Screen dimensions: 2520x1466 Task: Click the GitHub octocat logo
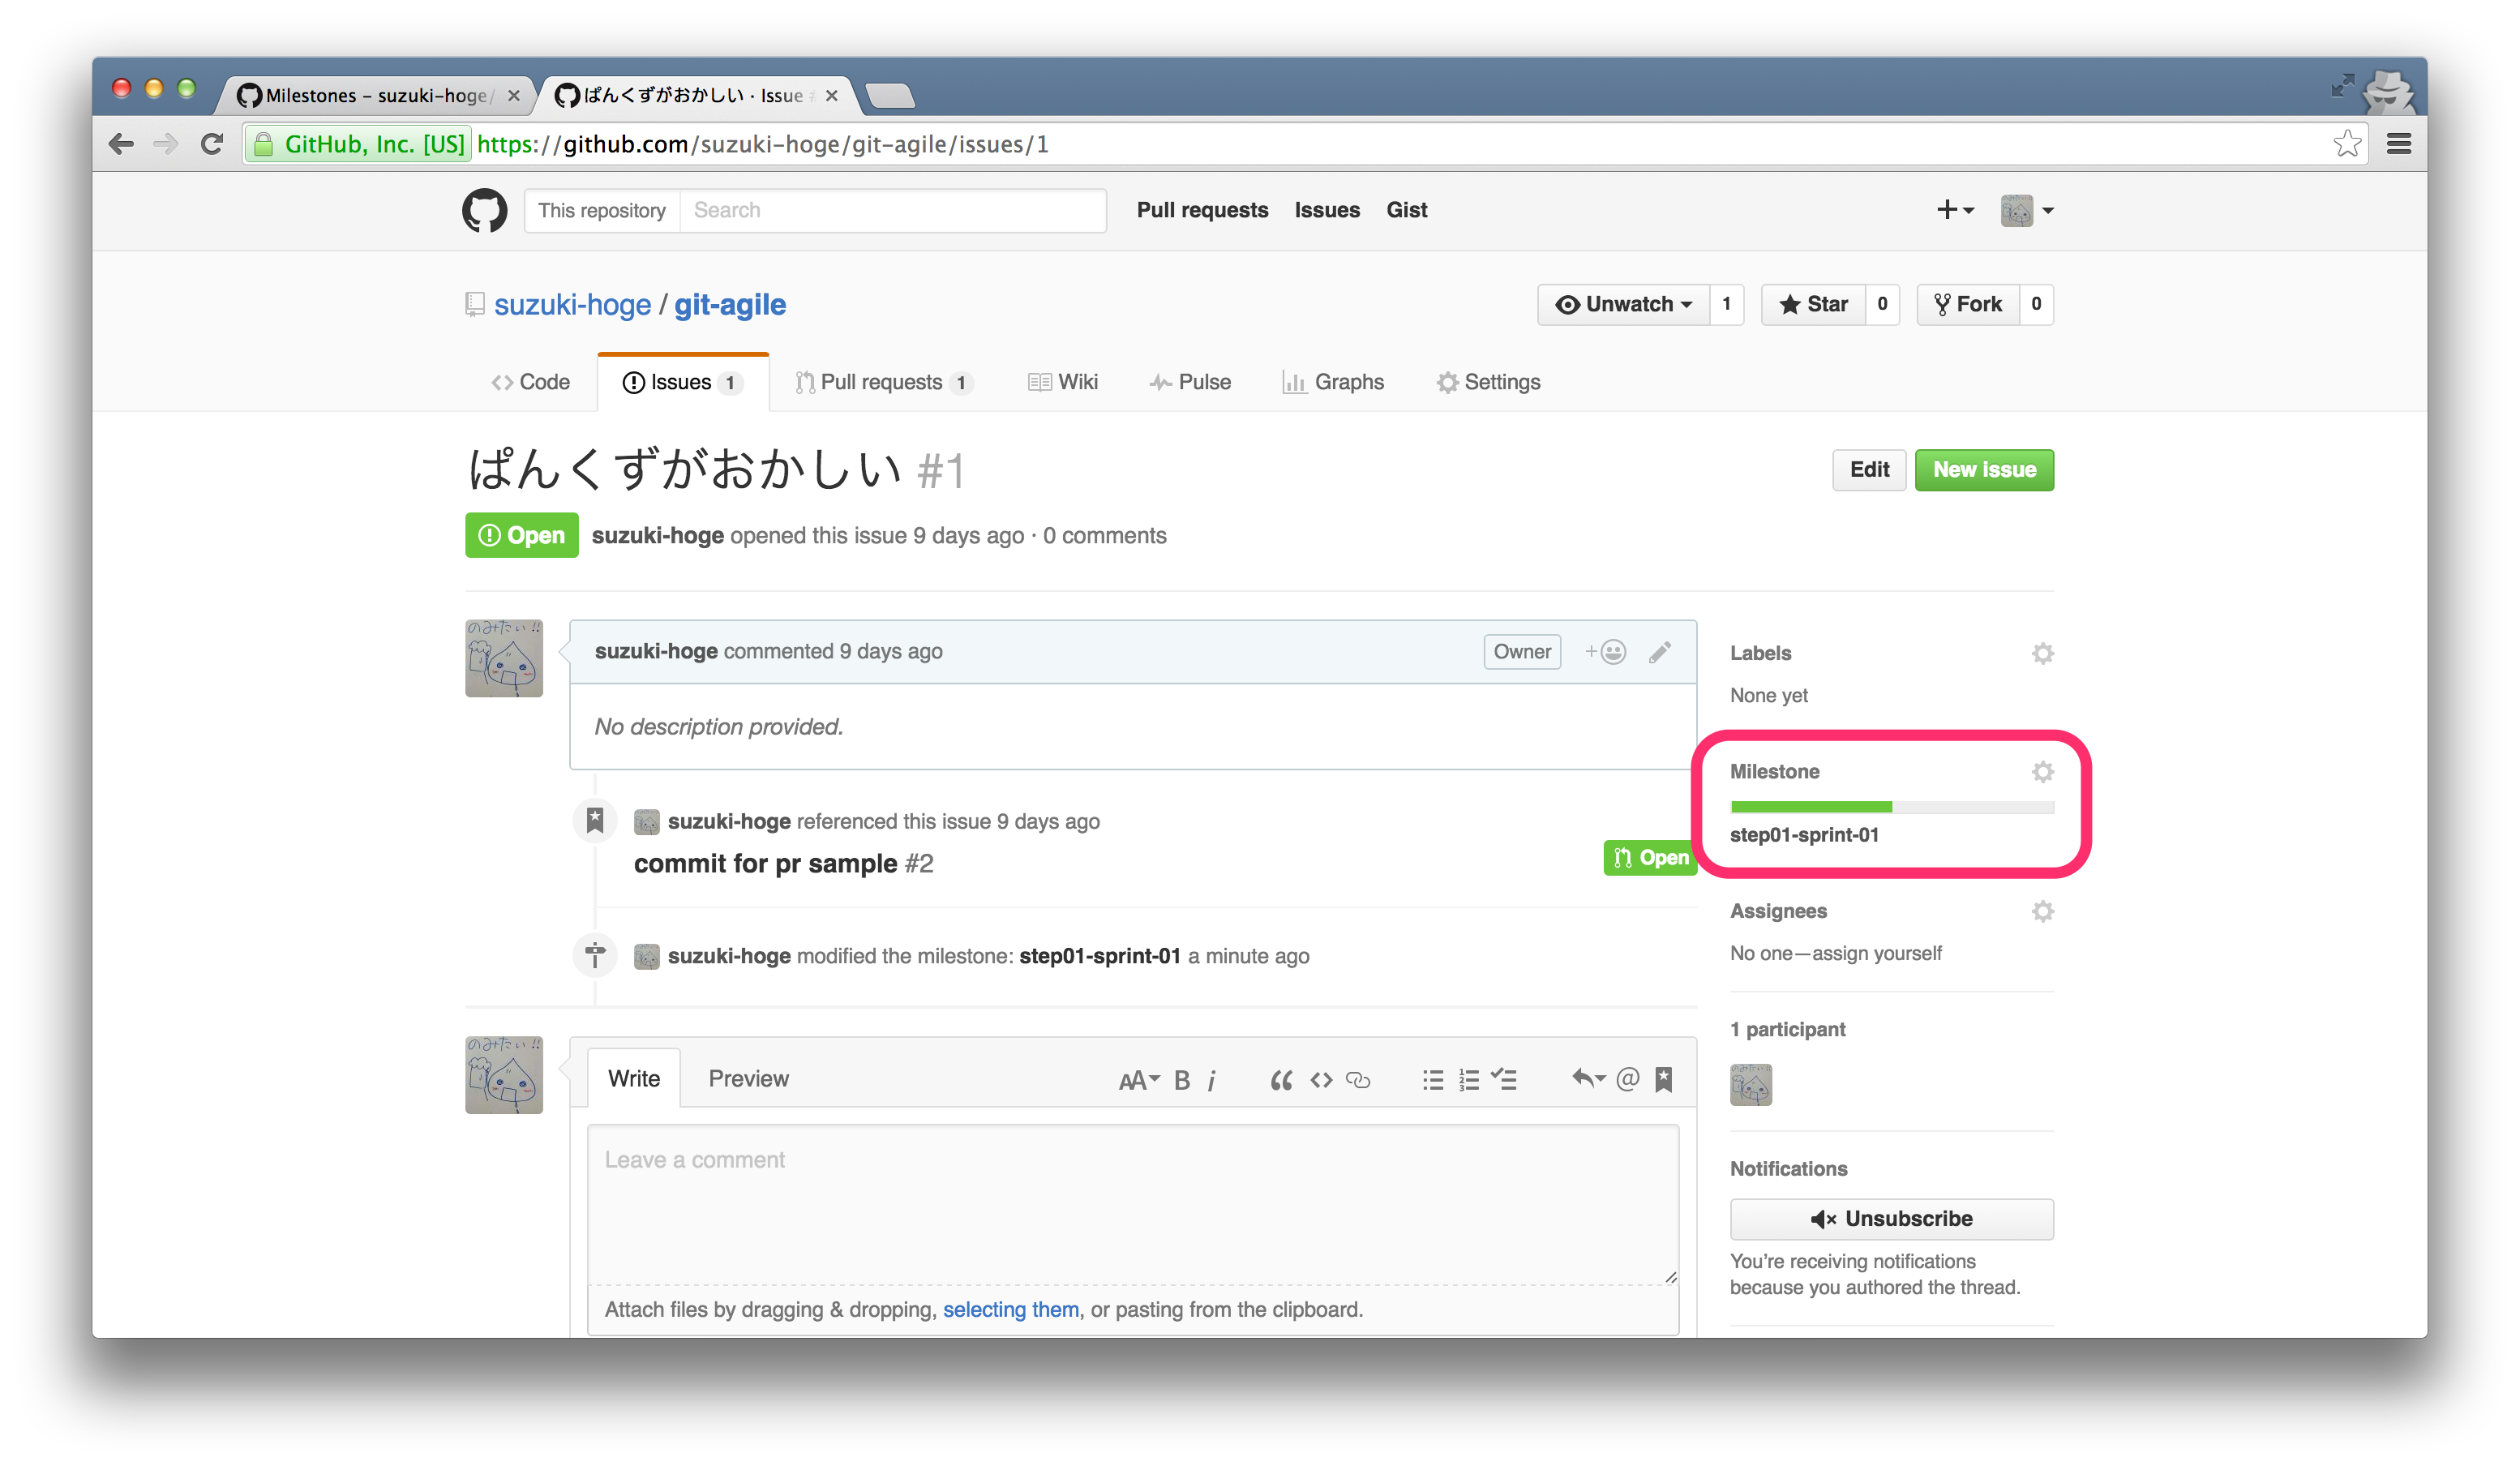[x=484, y=210]
